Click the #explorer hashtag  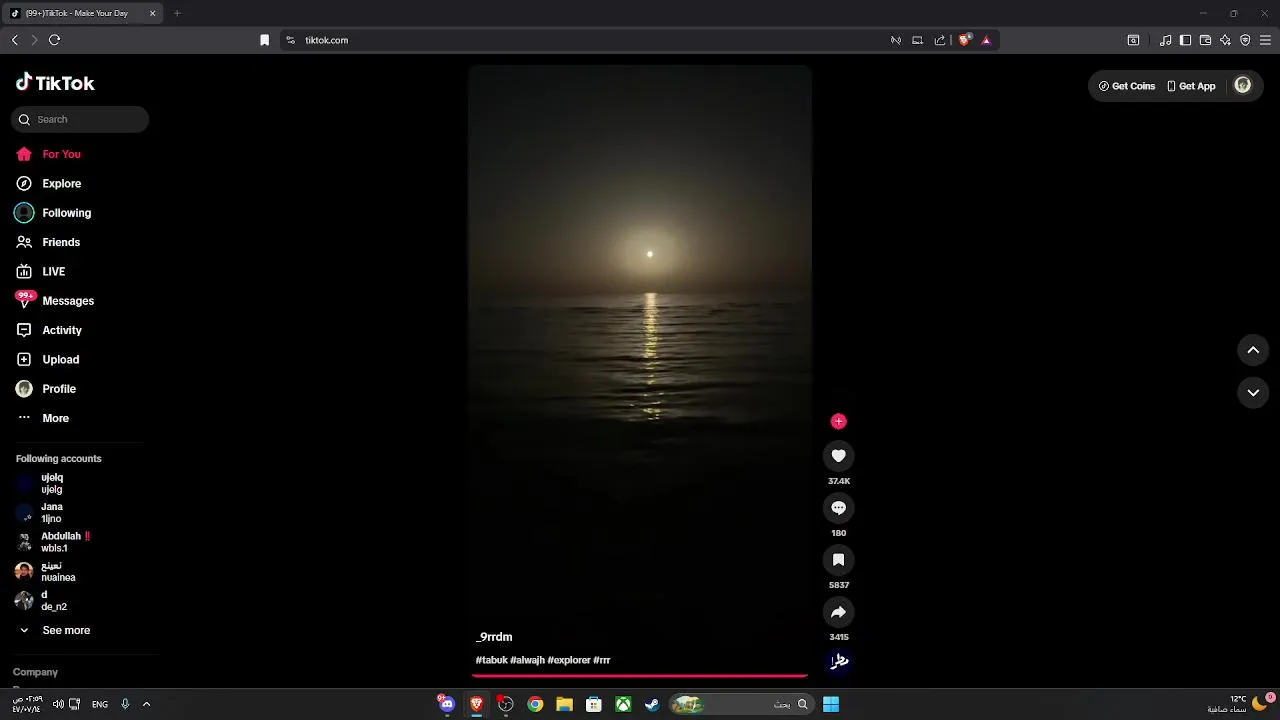point(569,660)
